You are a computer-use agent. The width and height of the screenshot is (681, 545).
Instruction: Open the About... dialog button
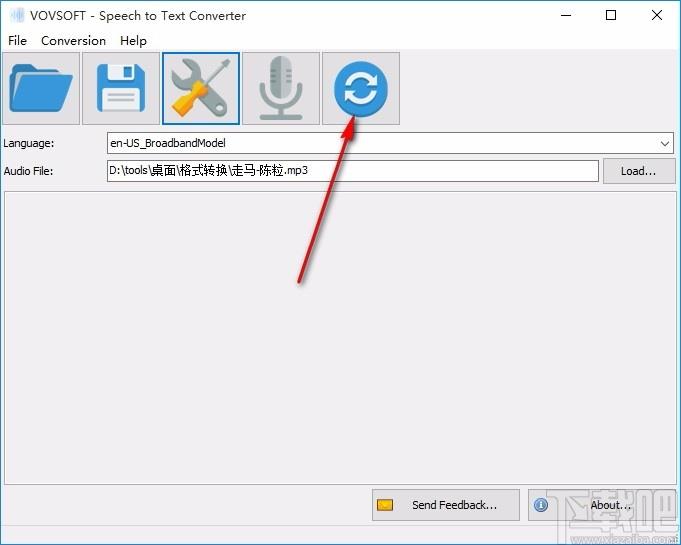[602, 505]
